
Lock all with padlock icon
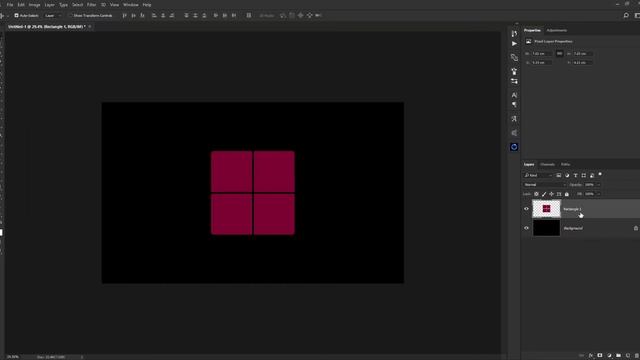567,194
